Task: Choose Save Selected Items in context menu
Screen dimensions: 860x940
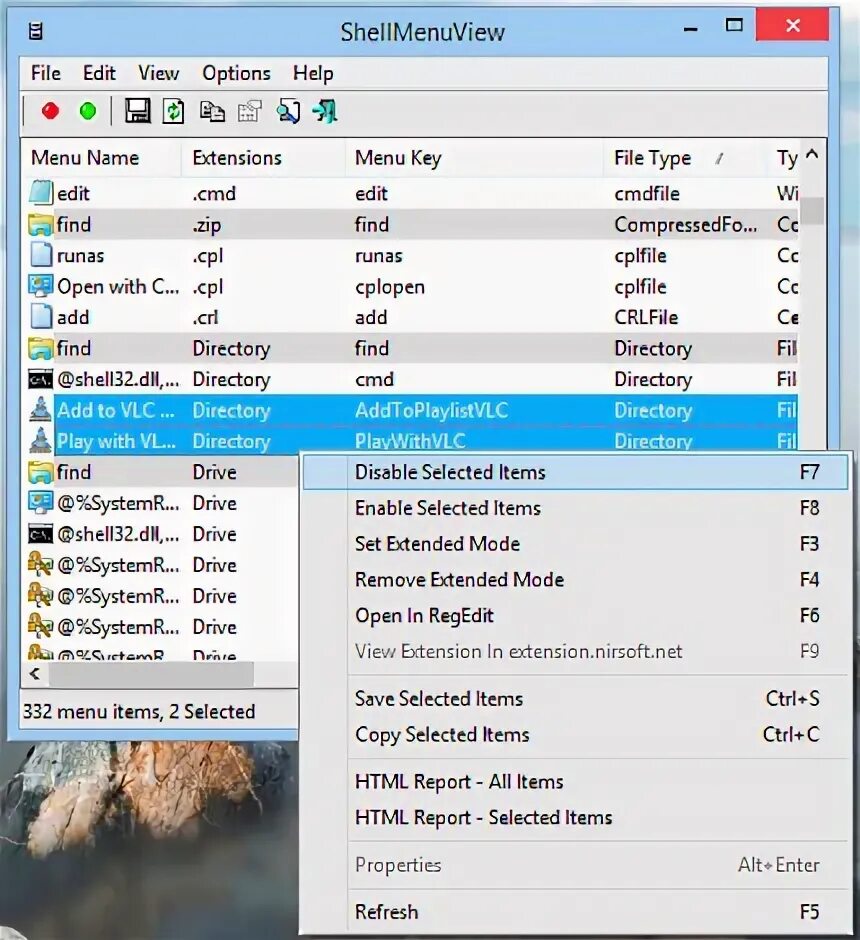Action: (x=575, y=699)
